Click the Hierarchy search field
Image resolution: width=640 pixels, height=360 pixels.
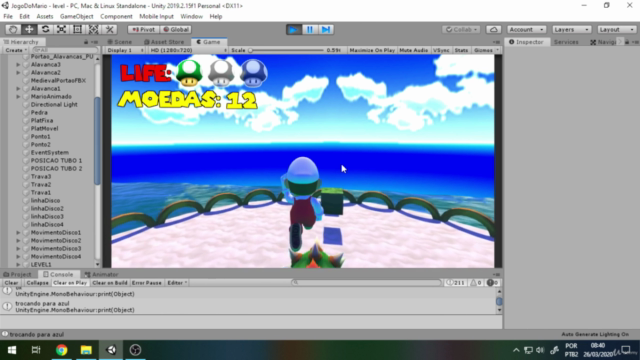coord(64,50)
